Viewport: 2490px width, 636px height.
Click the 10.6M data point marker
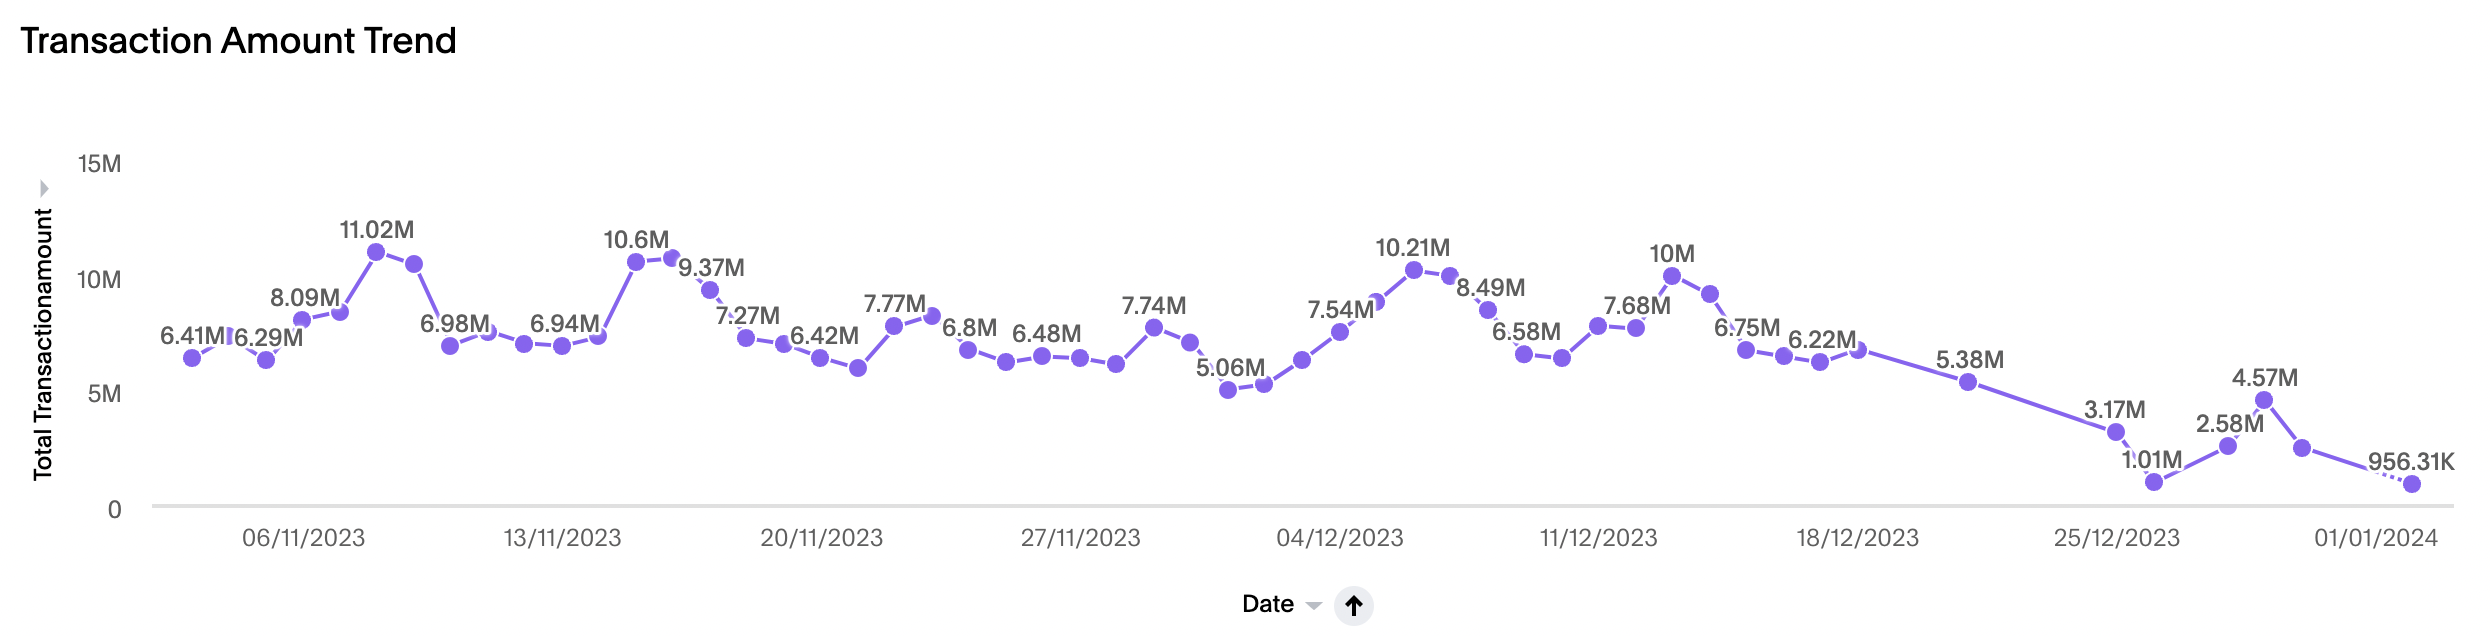tap(636, 262)
